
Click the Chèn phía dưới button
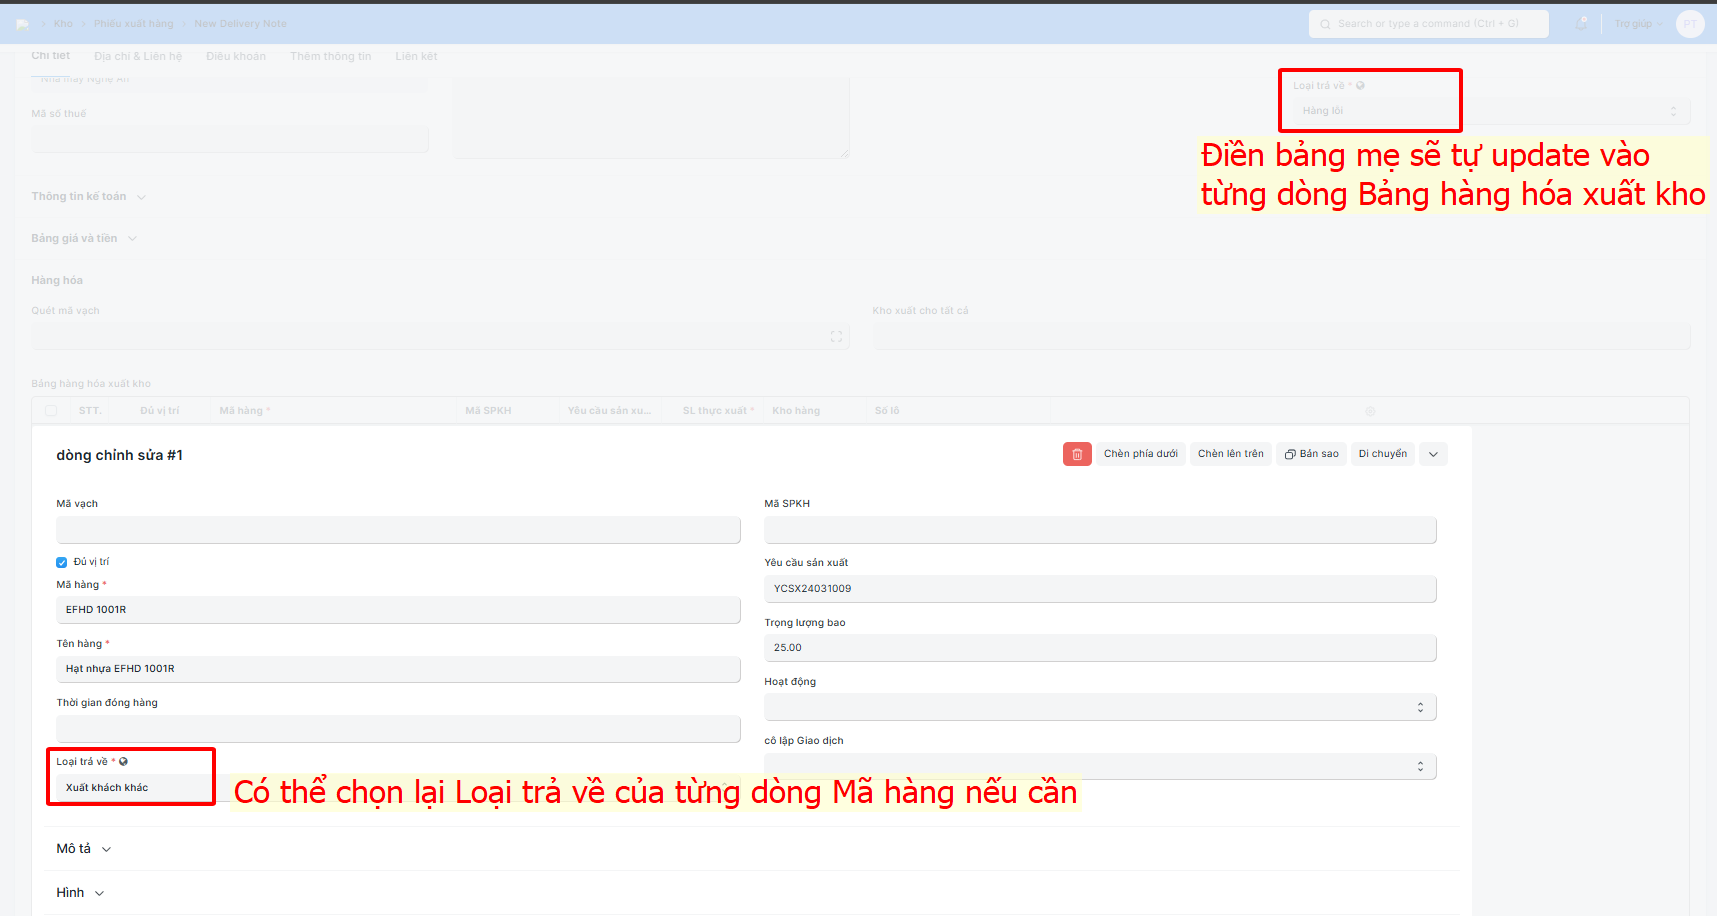1140,454
